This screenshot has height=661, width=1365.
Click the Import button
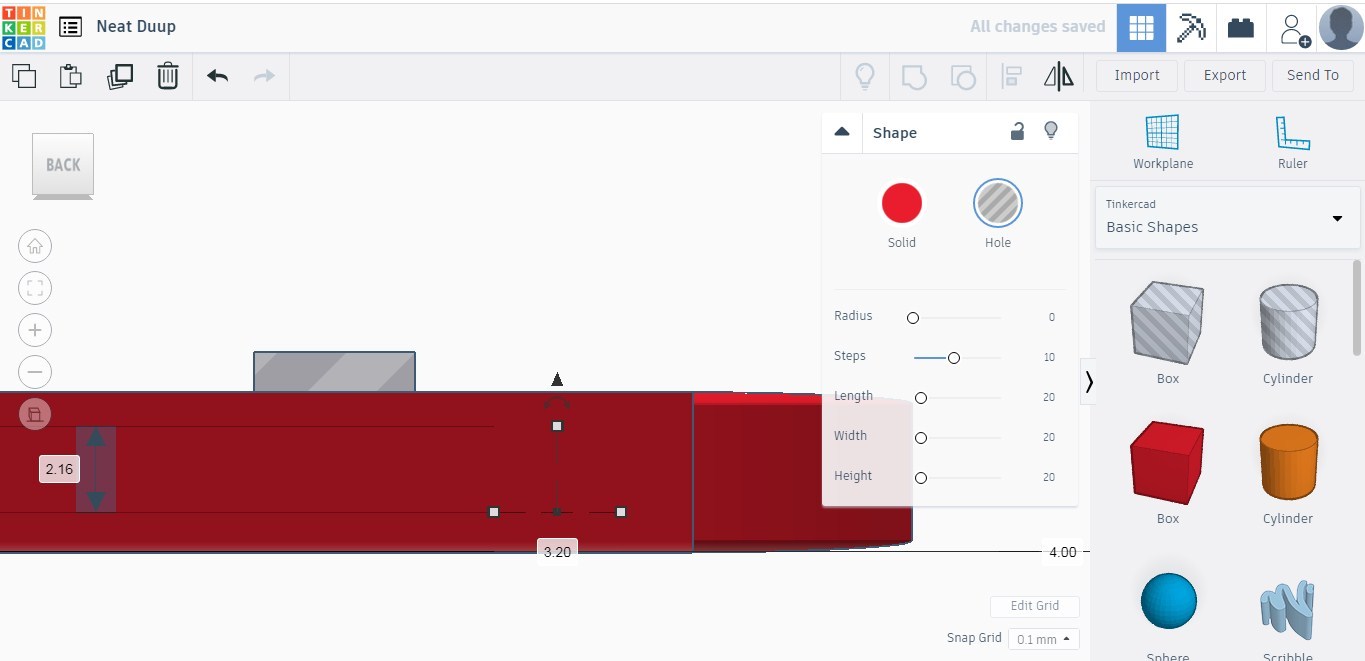(1137, 75)
